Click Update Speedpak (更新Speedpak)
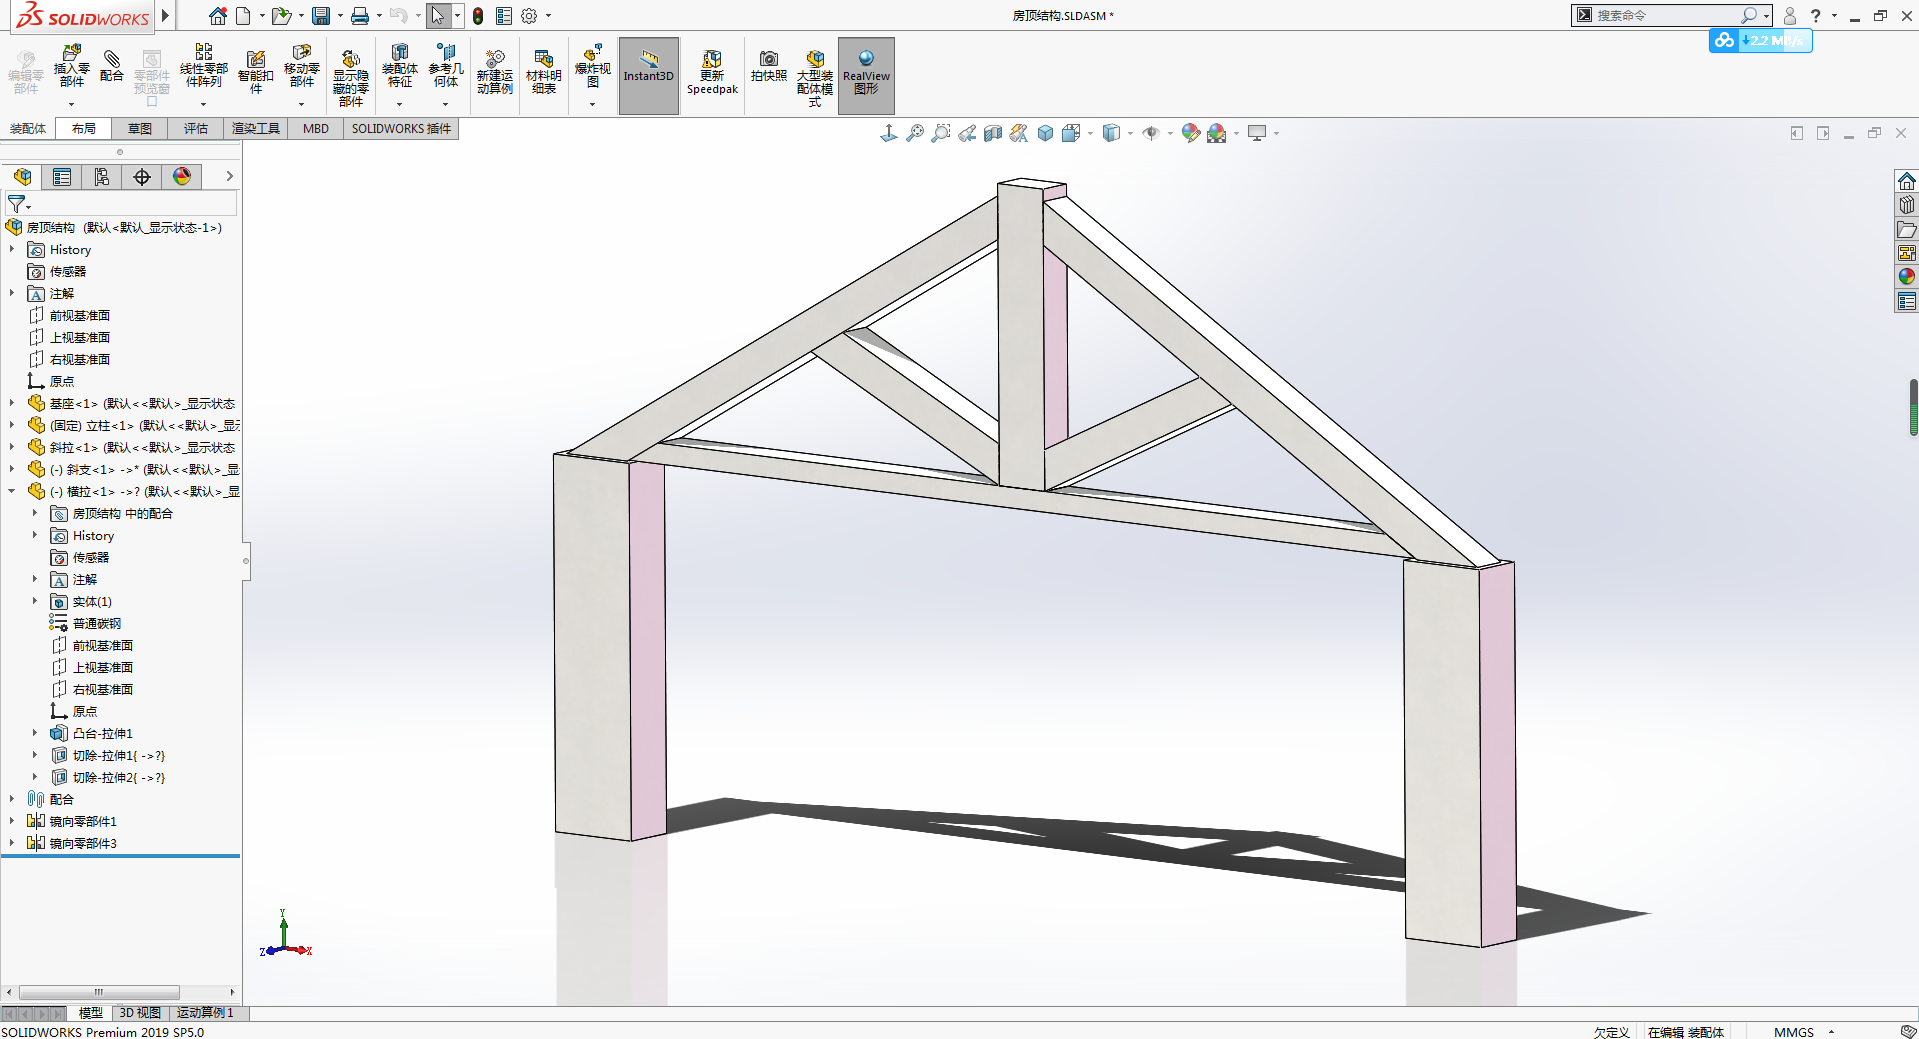 tap(712, 72)
